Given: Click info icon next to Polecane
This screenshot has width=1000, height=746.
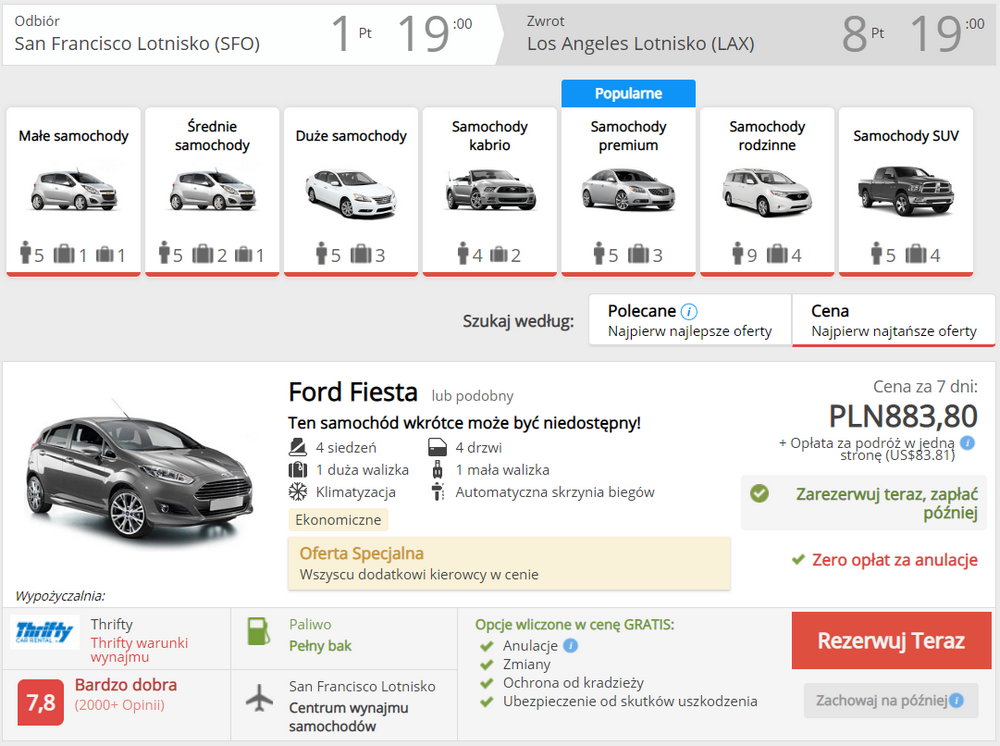Looking at the screenshot, I should point(689,311).
